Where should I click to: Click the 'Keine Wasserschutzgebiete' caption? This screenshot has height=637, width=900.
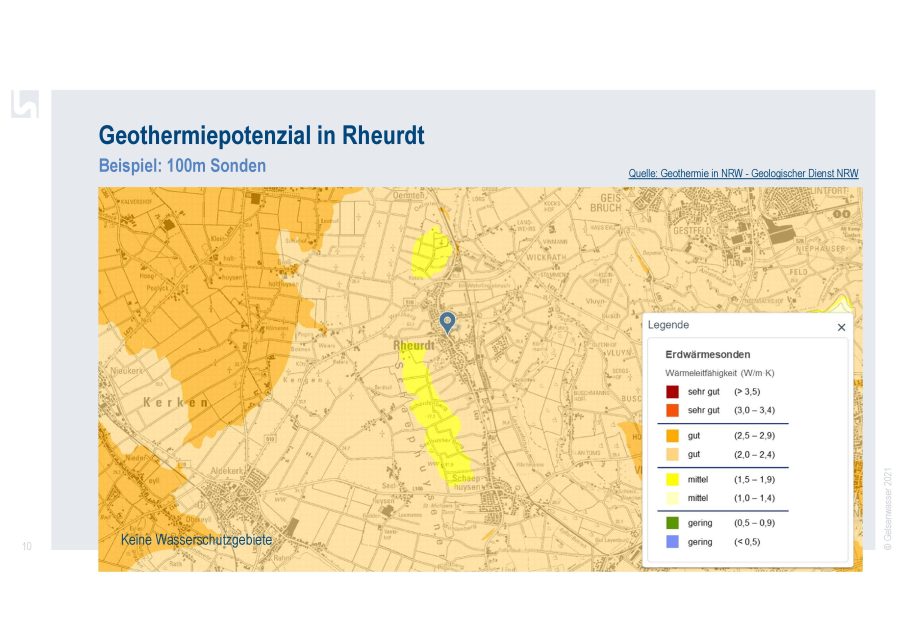point(196,540)
